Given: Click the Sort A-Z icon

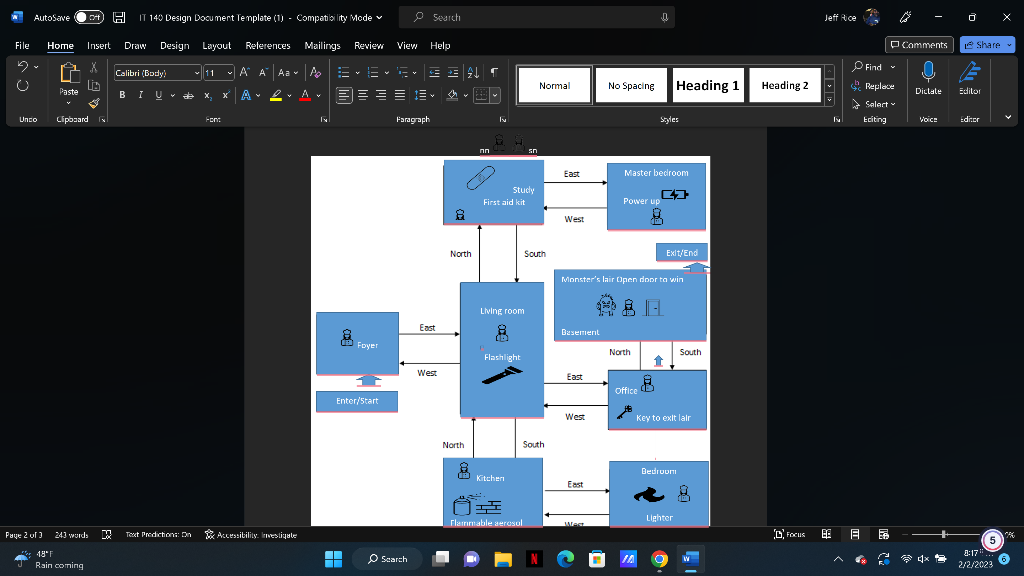Looking at the screenshot, I should 474,73.
